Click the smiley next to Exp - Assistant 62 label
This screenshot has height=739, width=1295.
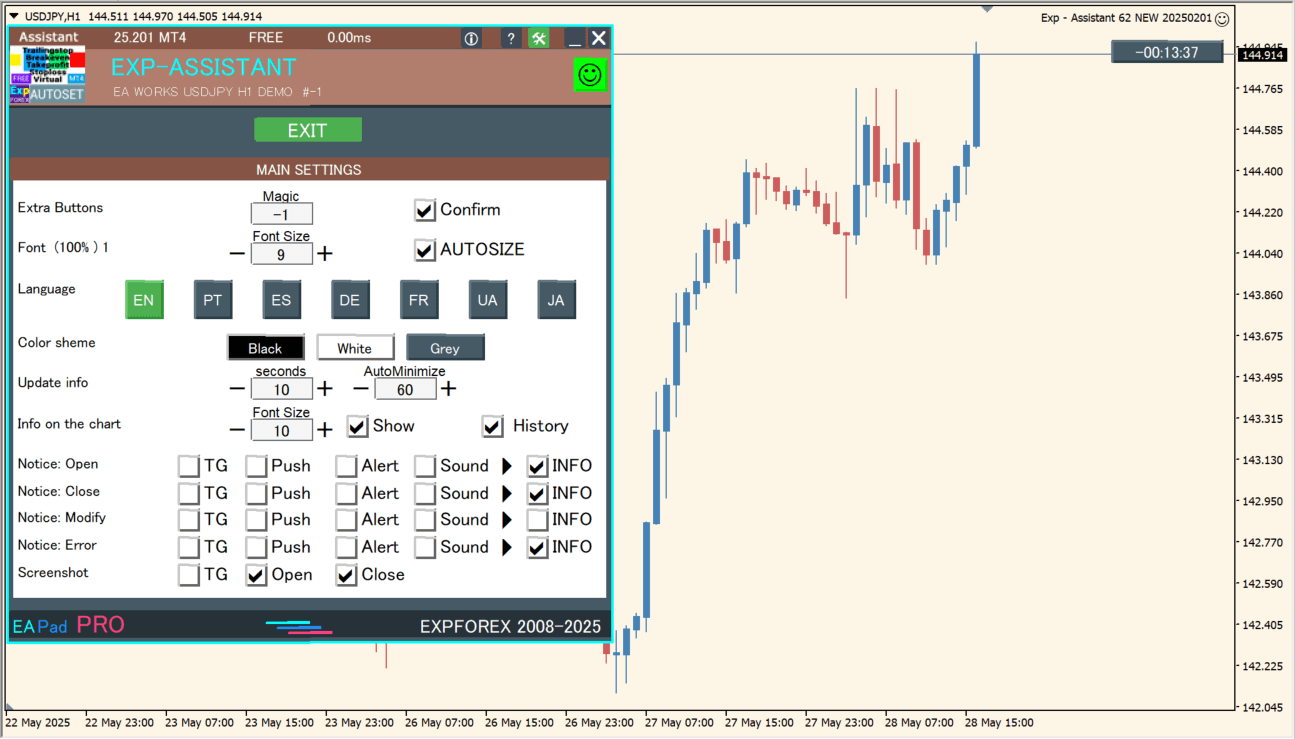pos(1222,18)
